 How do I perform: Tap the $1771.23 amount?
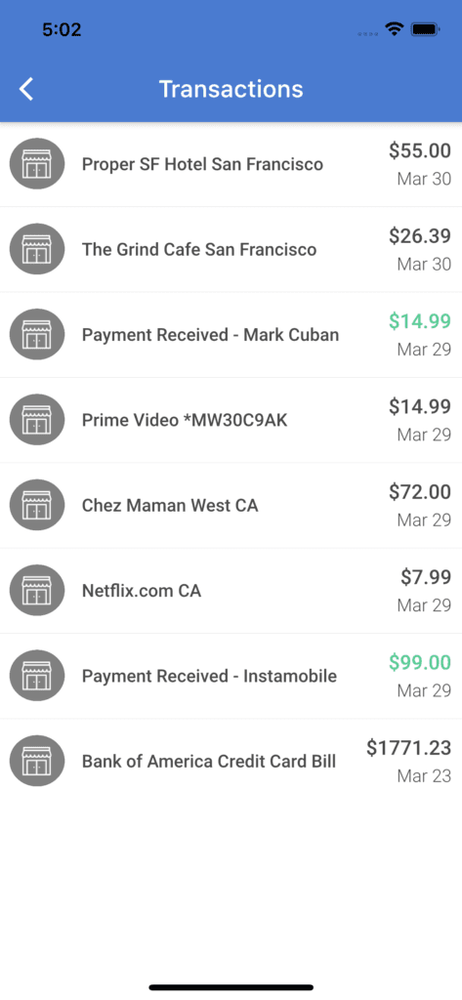(408, 747)
